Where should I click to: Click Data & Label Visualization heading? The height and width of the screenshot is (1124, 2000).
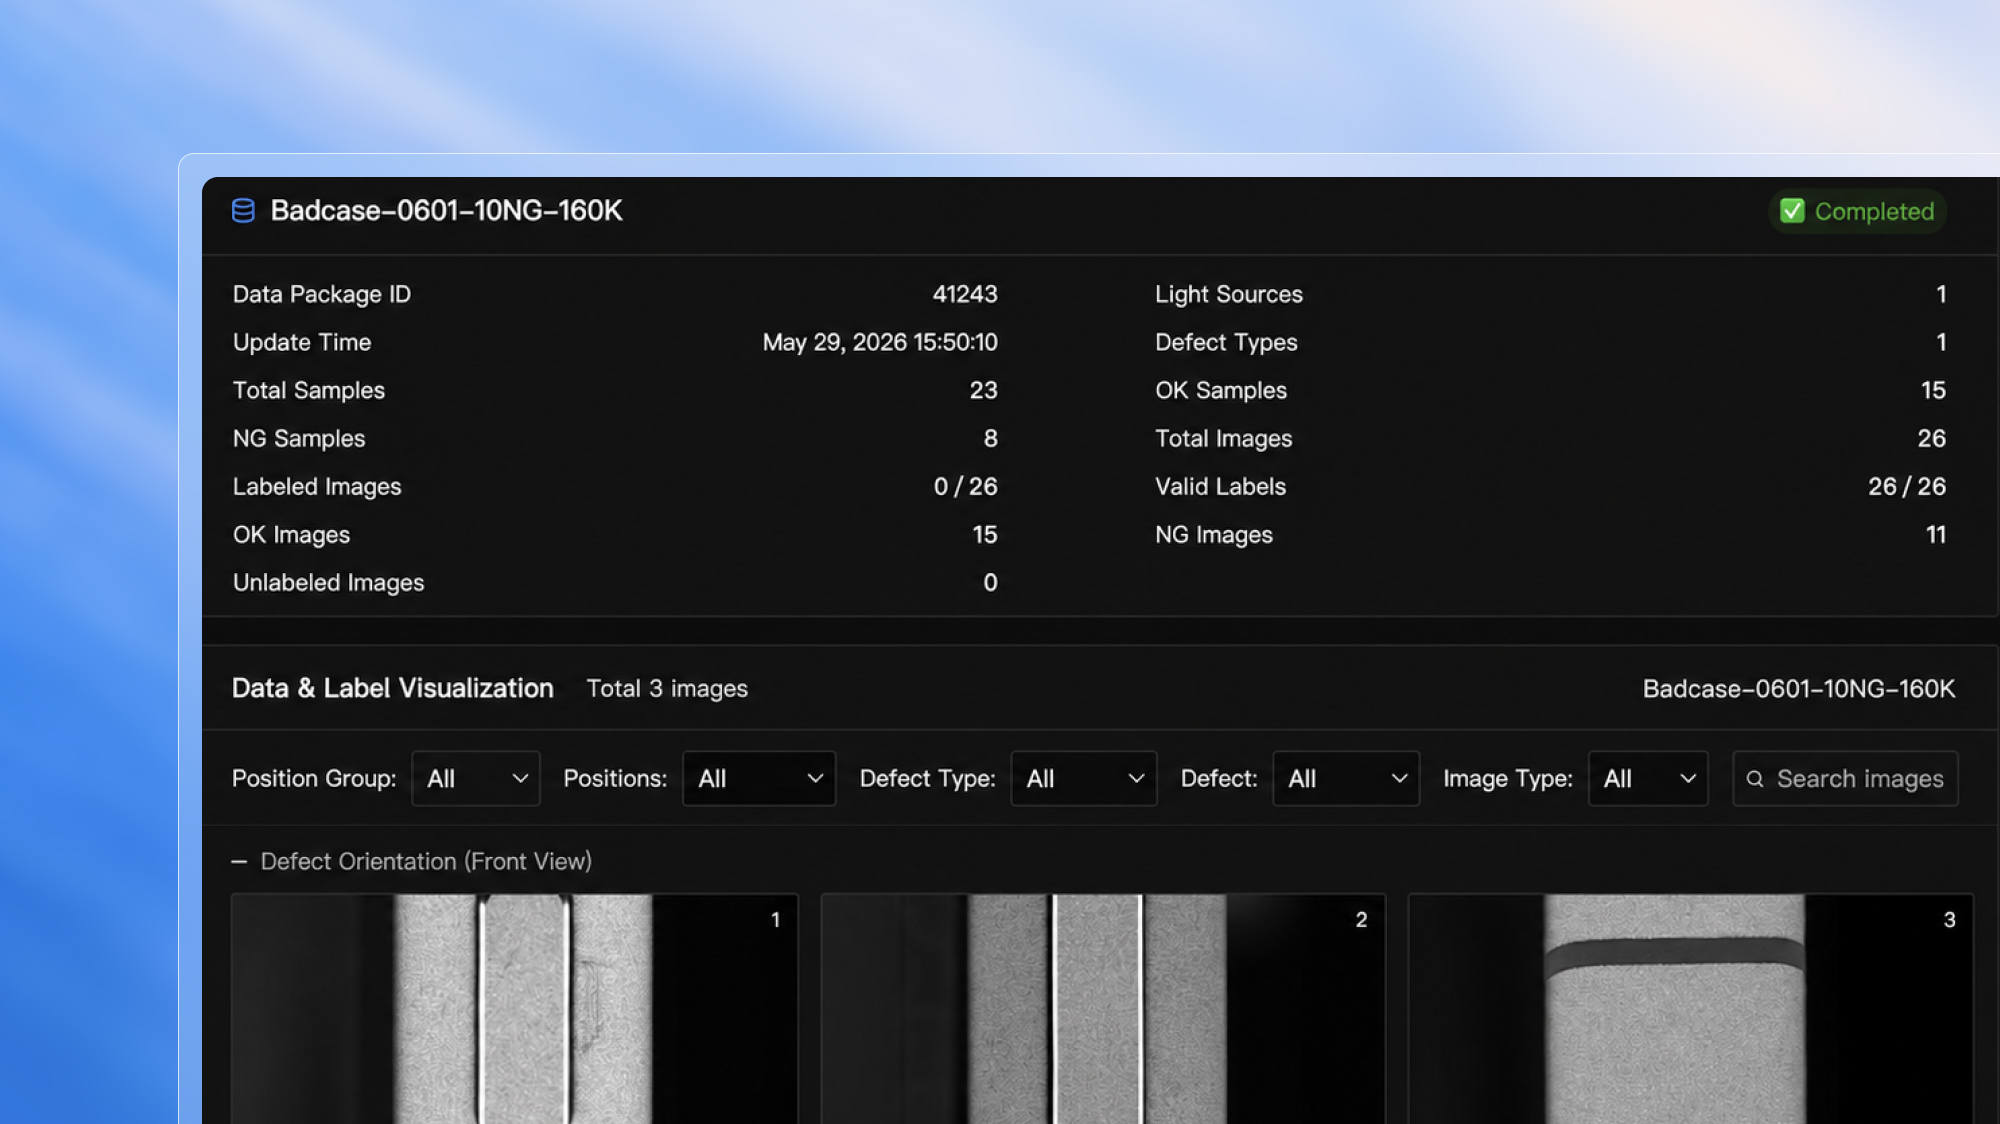pyautogui.click(x=392, y=688)
